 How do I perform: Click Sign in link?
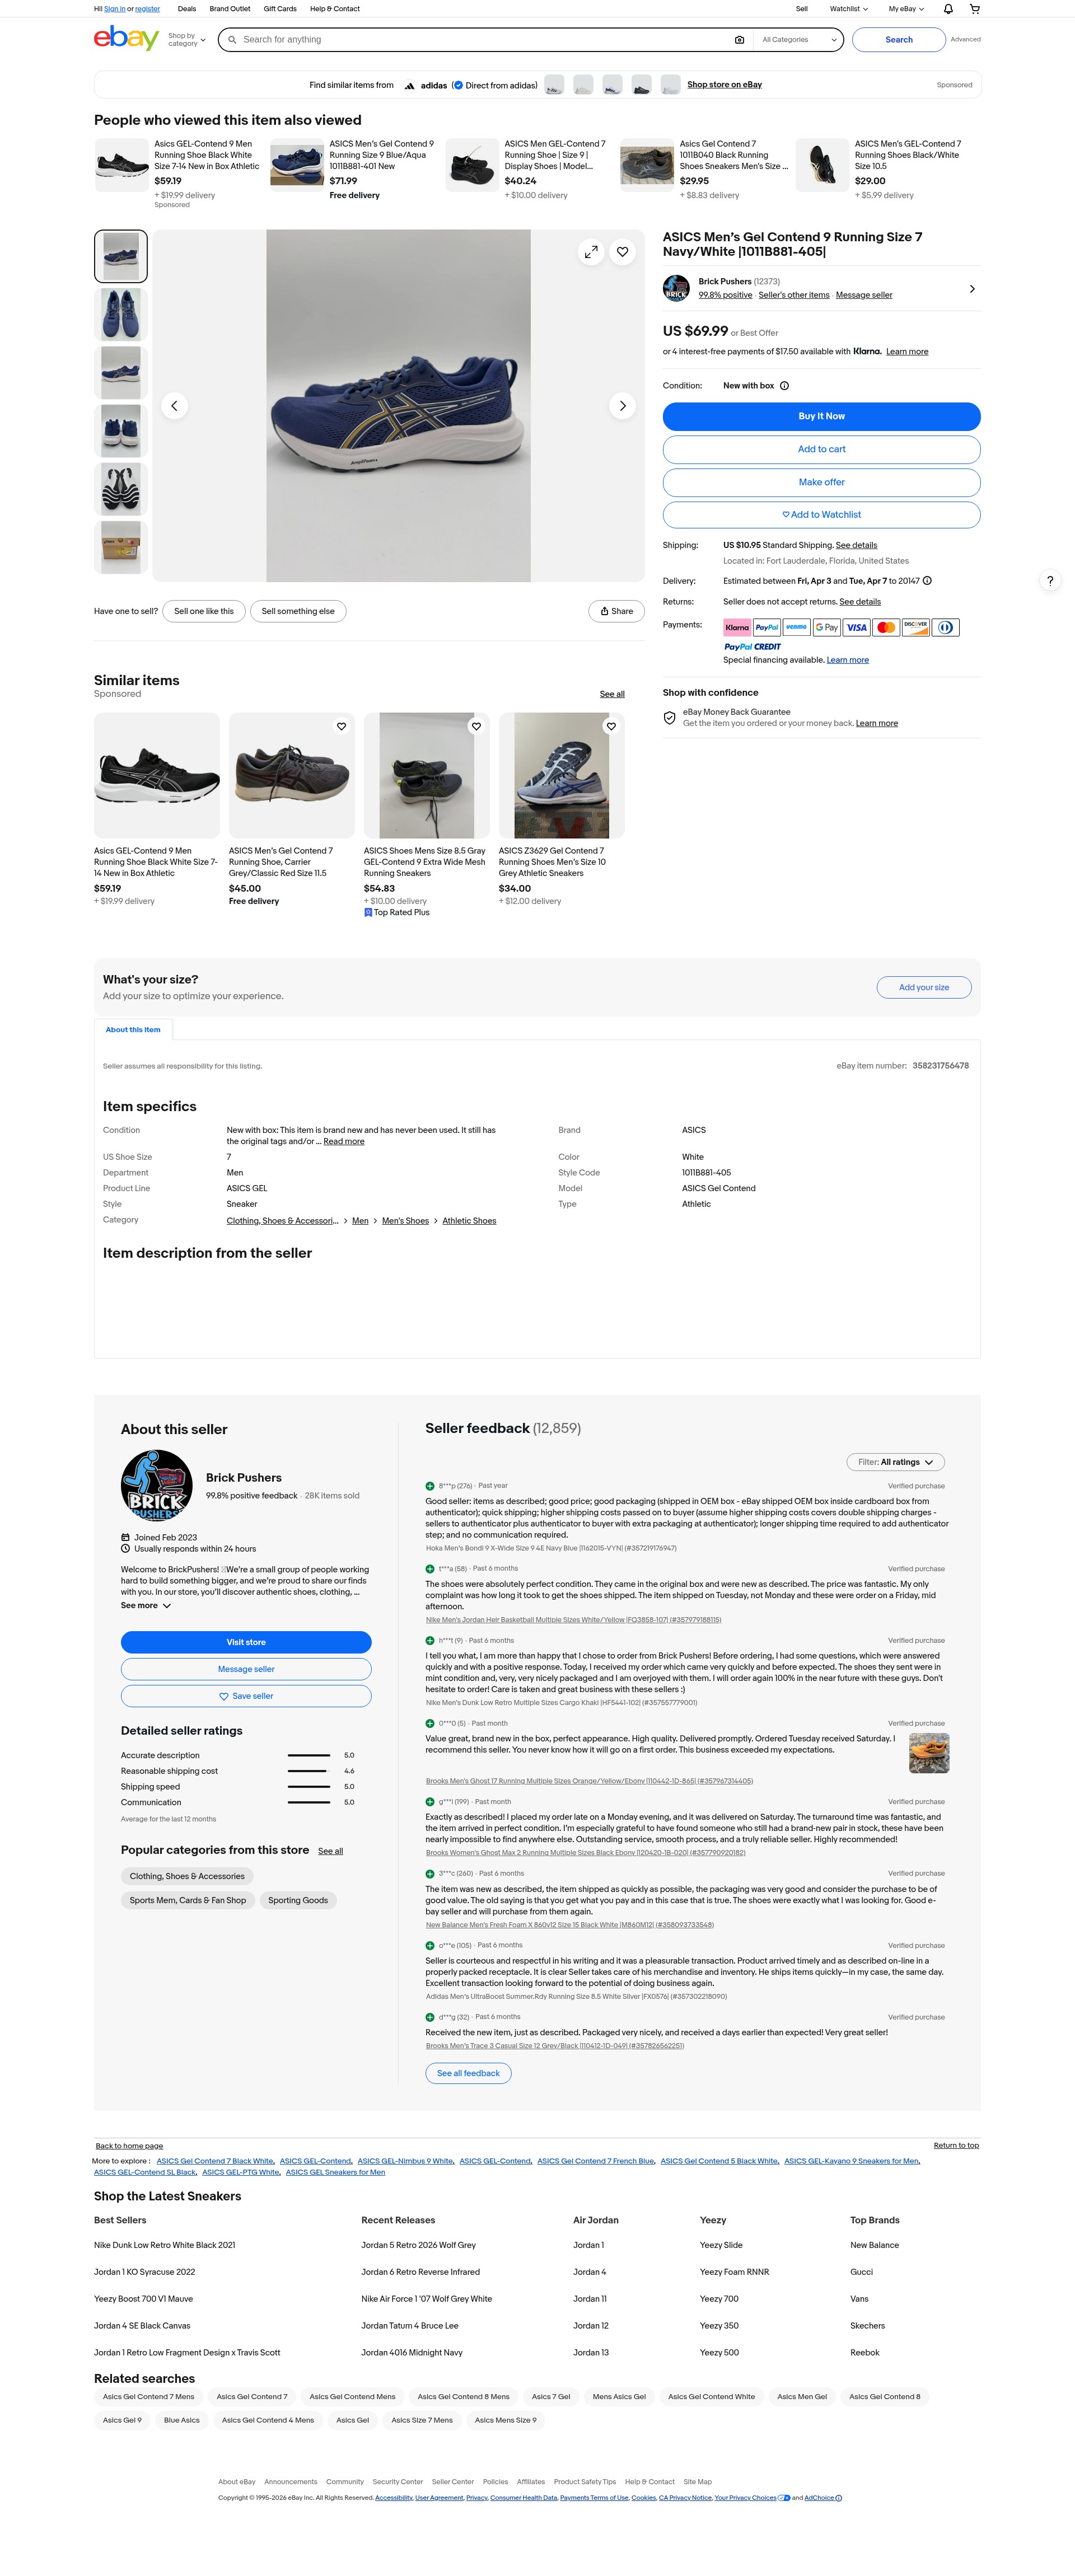point(114,9)
